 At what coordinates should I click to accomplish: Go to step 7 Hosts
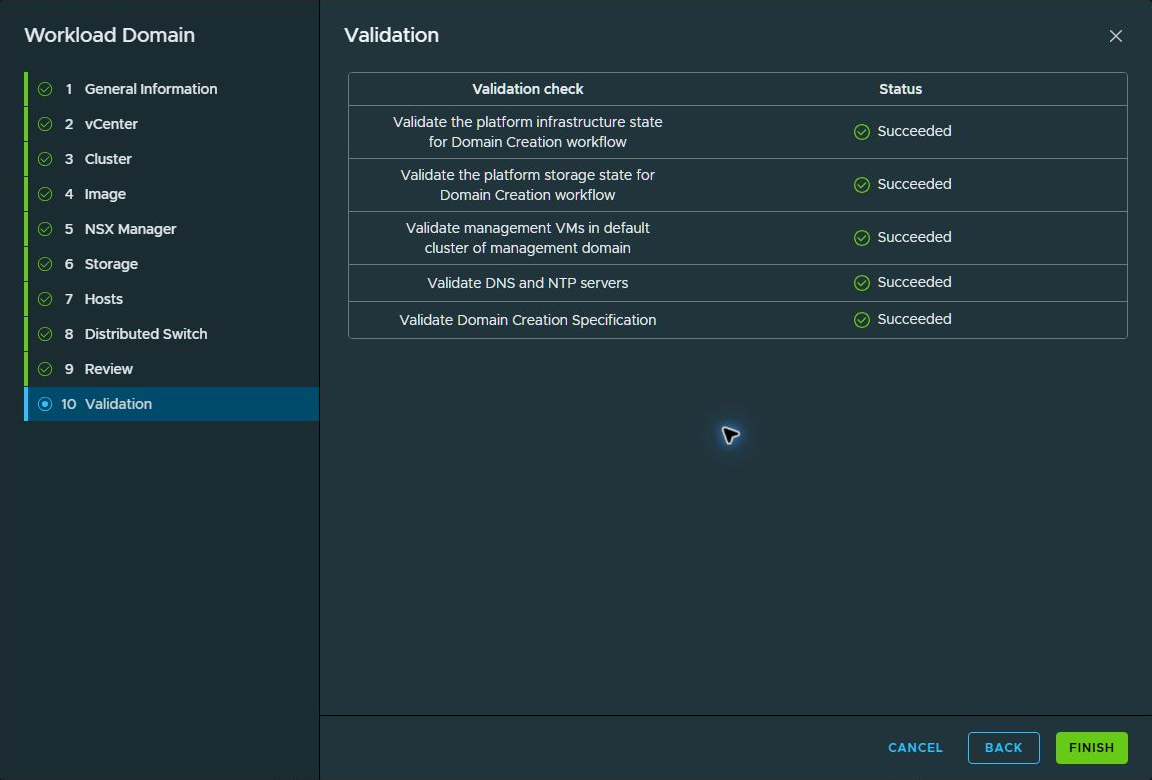tap(172, 299)
